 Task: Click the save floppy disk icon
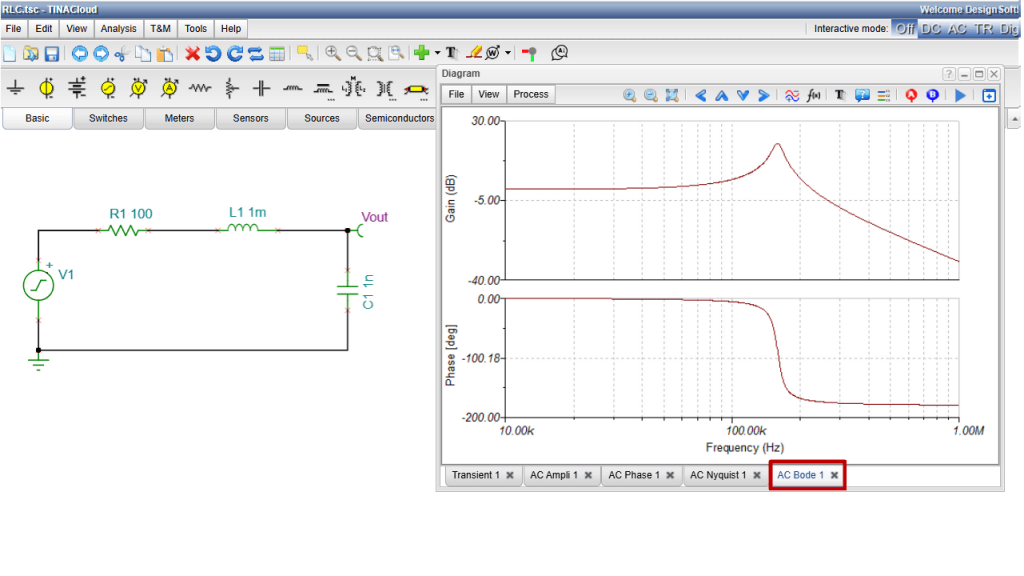pos(52,54)
